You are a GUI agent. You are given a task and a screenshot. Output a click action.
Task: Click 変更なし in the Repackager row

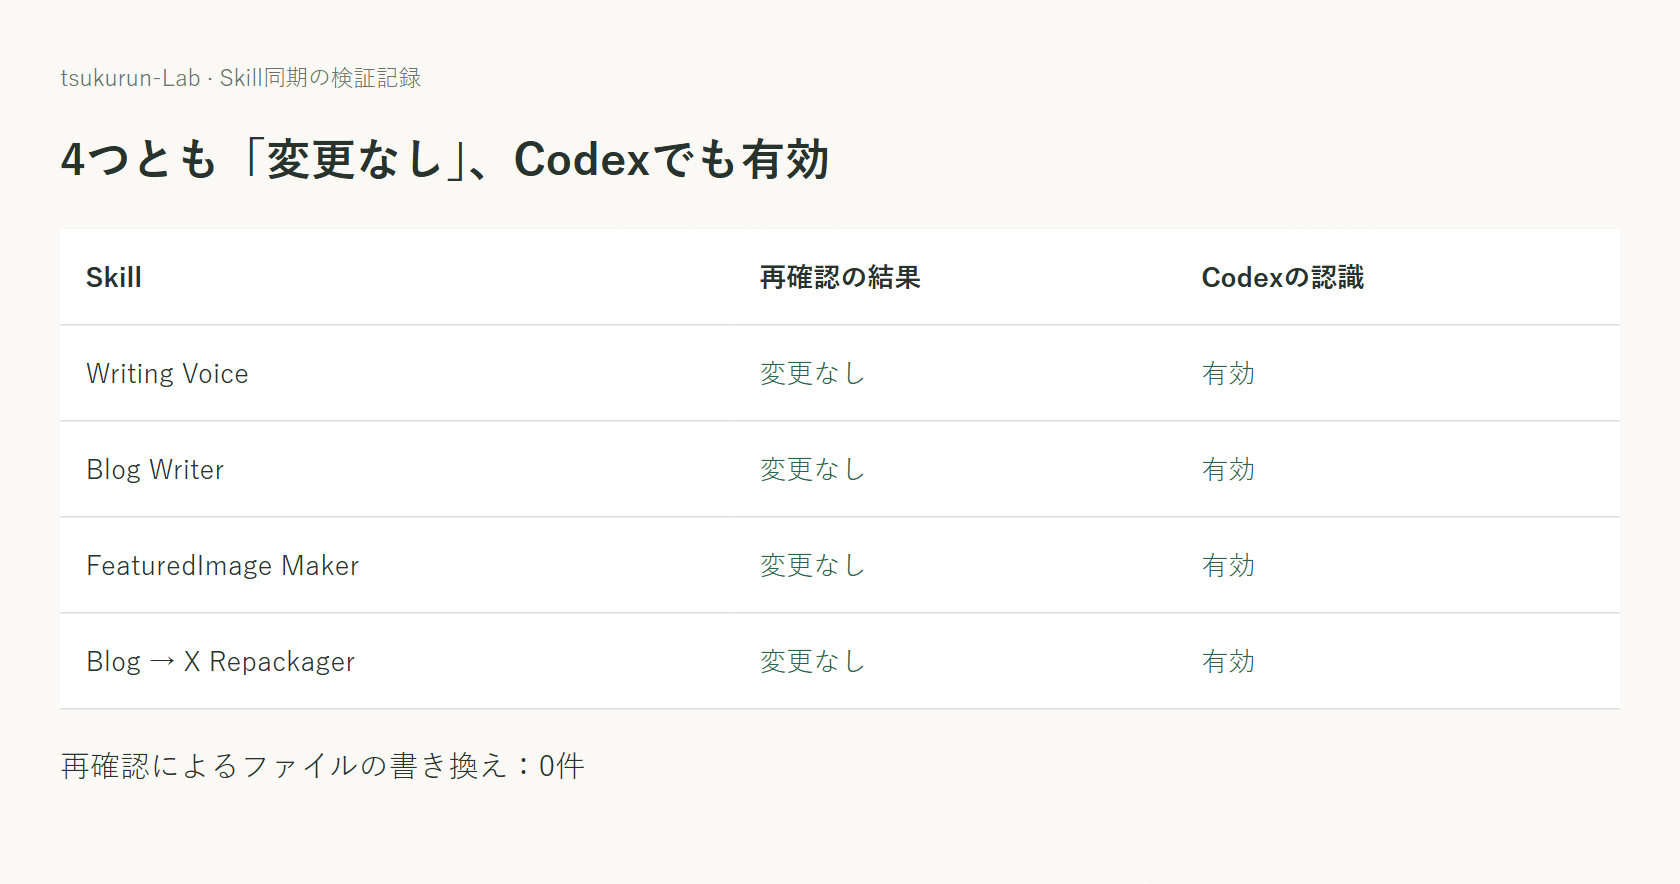pos(813,661)
